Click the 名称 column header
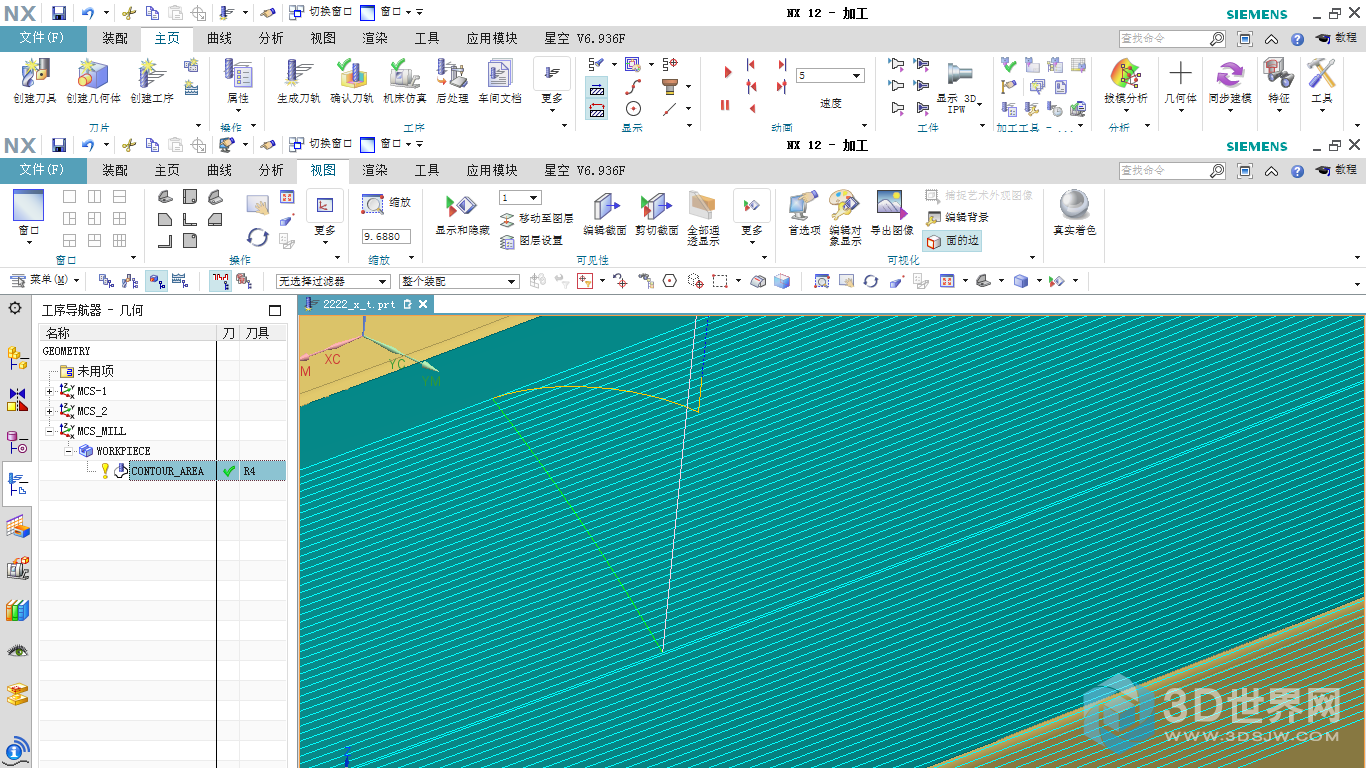This screenshot has width=1366, height=768. coord(127,332)
